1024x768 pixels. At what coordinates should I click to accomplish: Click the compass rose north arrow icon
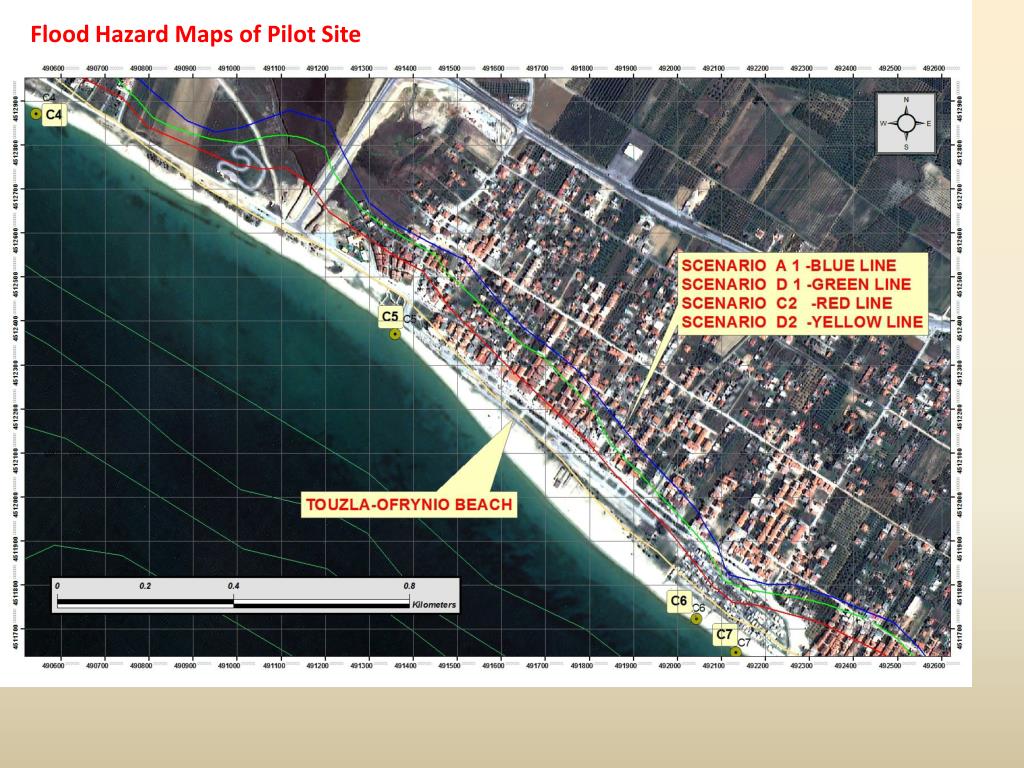[906, 123]
